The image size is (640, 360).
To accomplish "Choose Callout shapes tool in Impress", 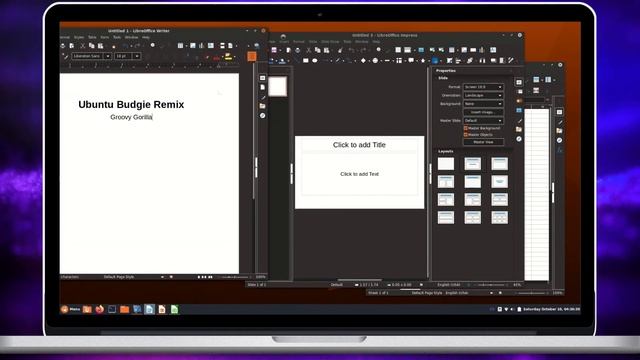I will pos(411,60).
